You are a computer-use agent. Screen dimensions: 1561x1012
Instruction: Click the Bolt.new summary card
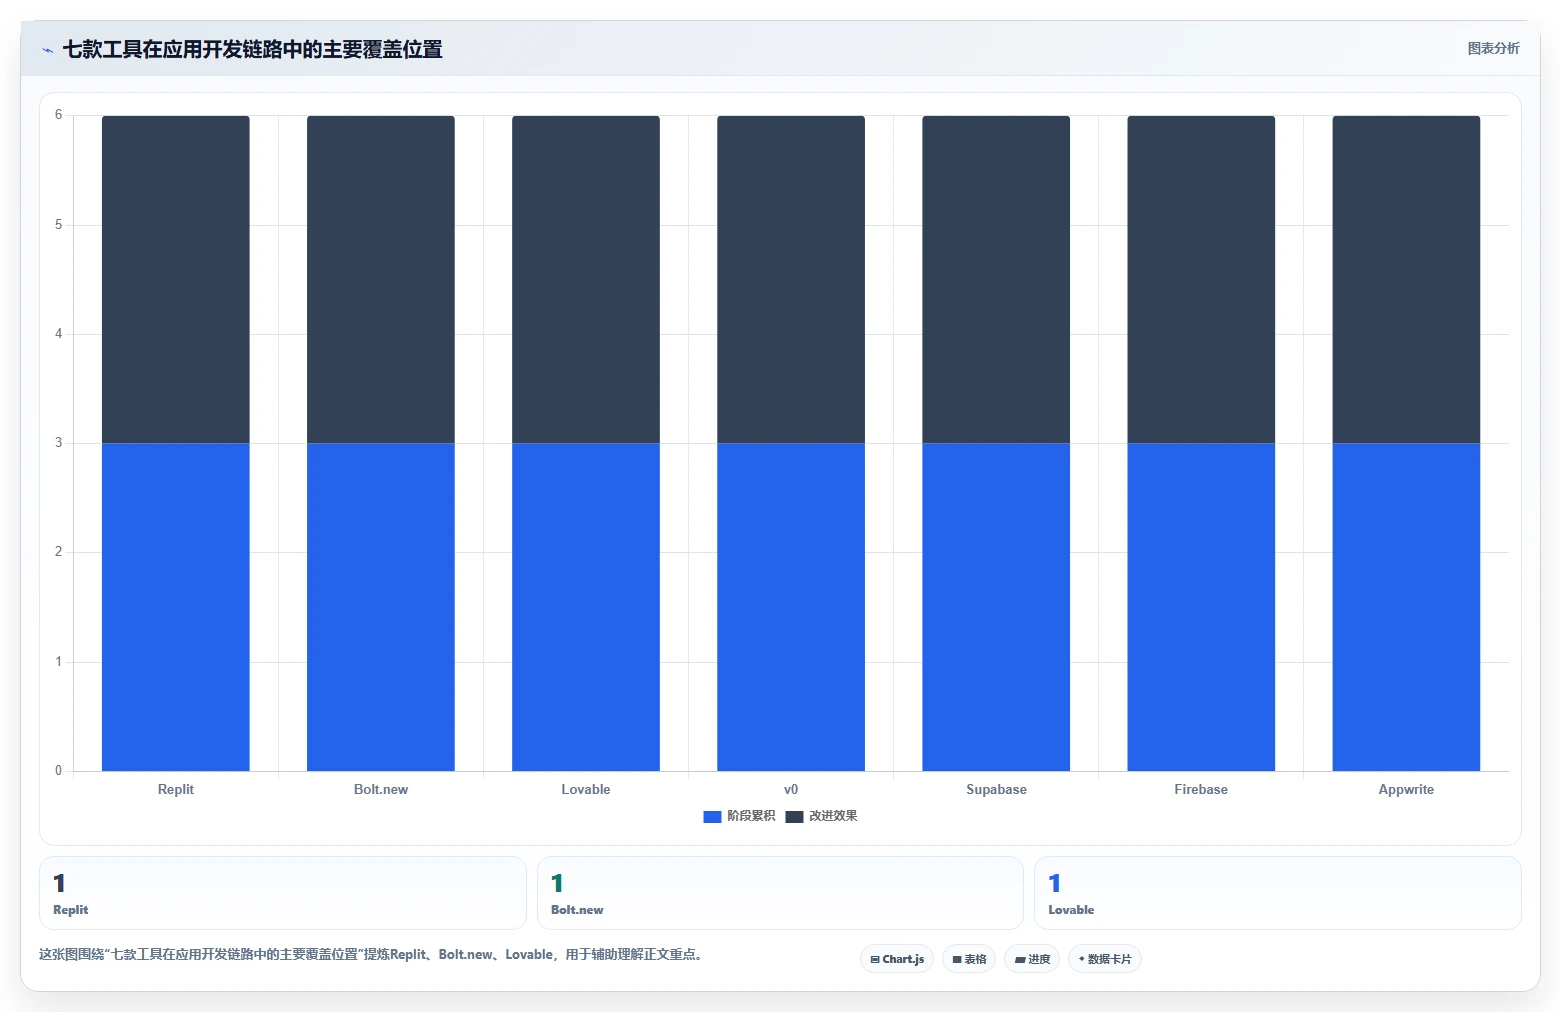pos(780,893)
